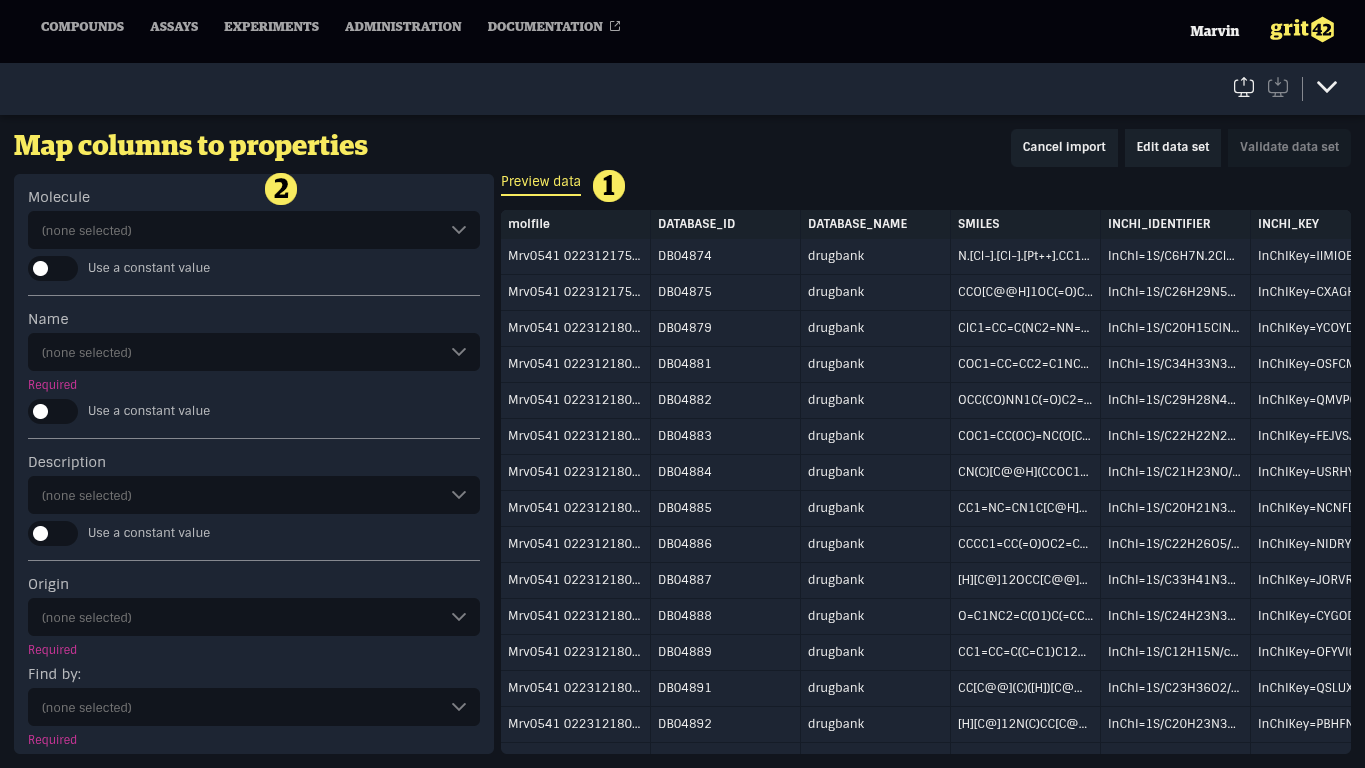Open the Compounds menu
The width and height of the screenshot is (1365, 768).
point(82,27)
